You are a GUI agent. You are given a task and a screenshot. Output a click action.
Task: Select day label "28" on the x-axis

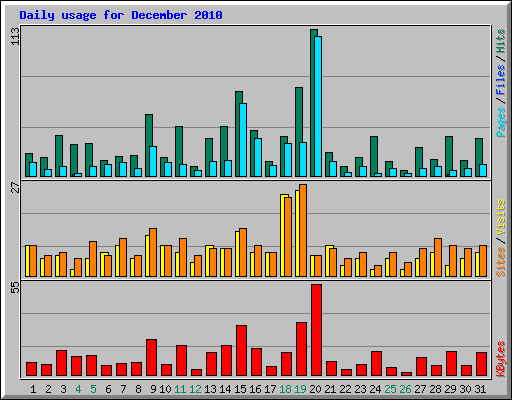pyautogui.click(x=435, y=389)
